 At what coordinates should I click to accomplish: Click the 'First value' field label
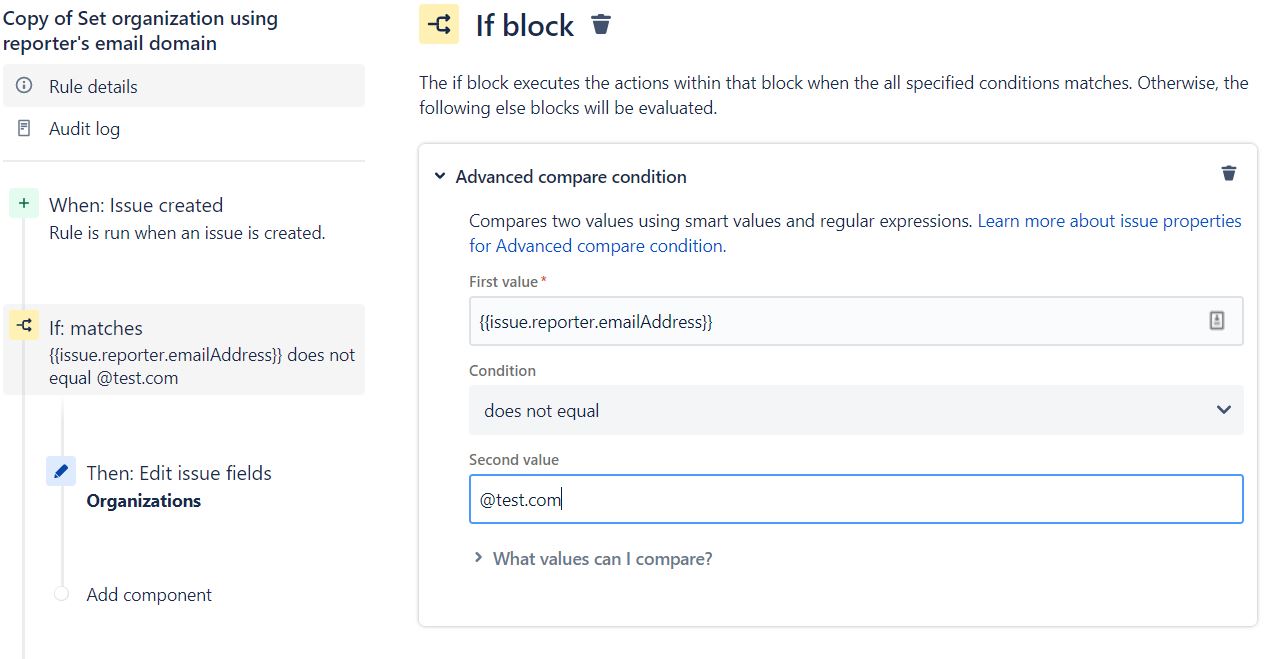click(505, 282)
